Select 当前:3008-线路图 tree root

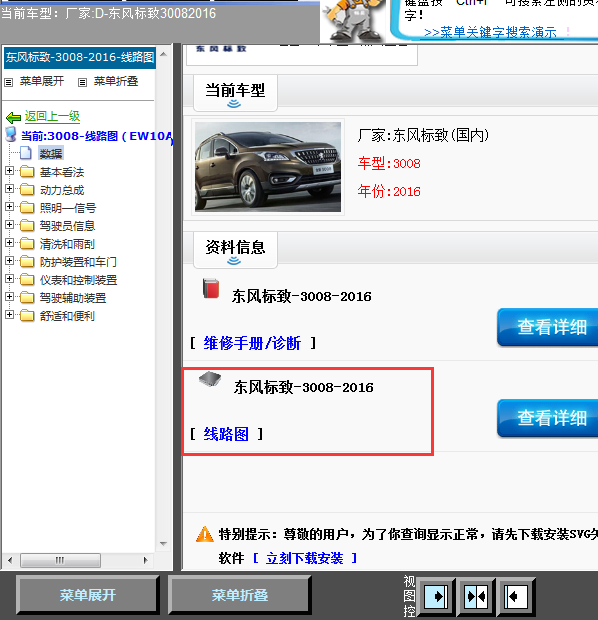click(97, 136)
